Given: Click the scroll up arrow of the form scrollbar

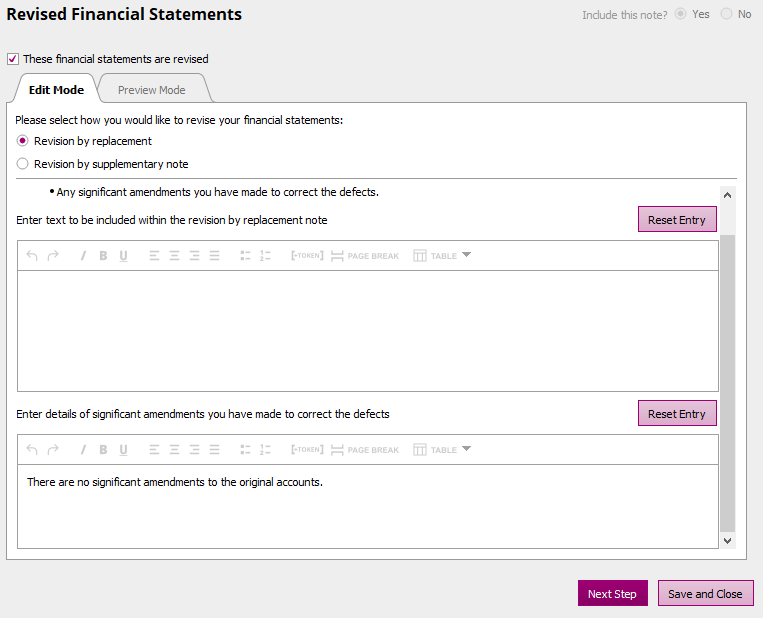Looking at the screenshot, I should point(727,196).
